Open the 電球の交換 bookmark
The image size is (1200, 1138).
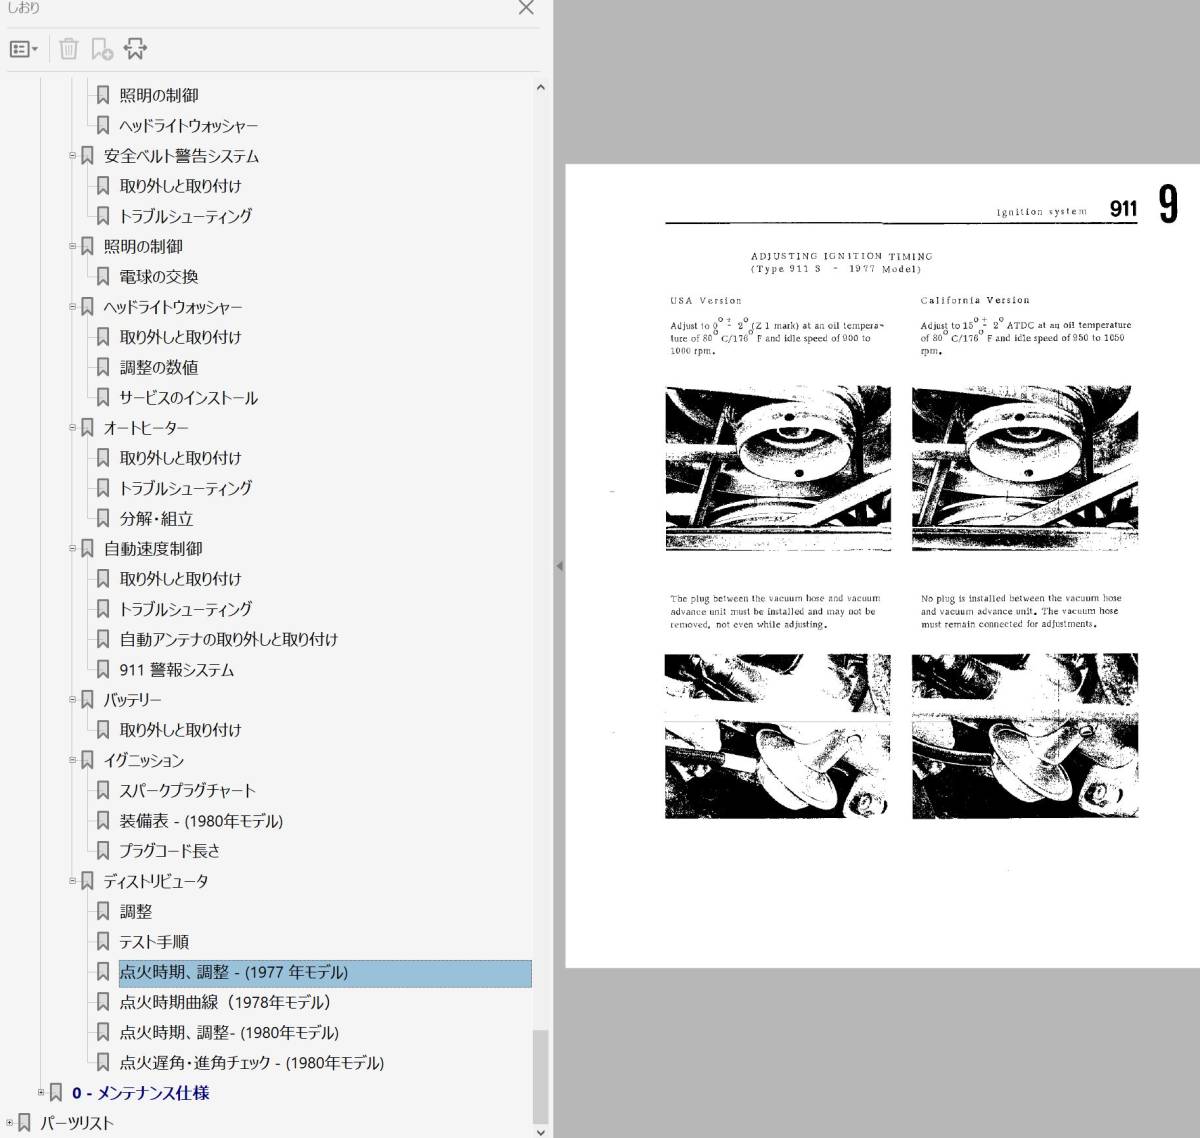point(159,277)
